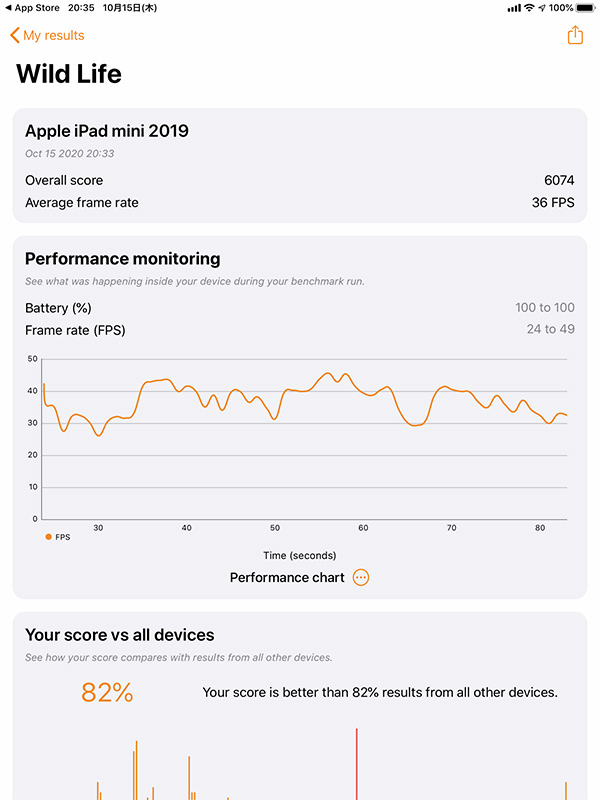The image size is (600, 800).
Task: Click the Performance chart label
Action: pos(287,578)
